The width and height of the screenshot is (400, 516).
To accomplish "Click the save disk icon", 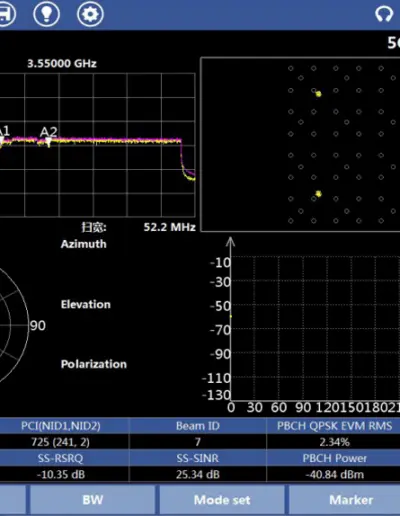I will 5,14.
